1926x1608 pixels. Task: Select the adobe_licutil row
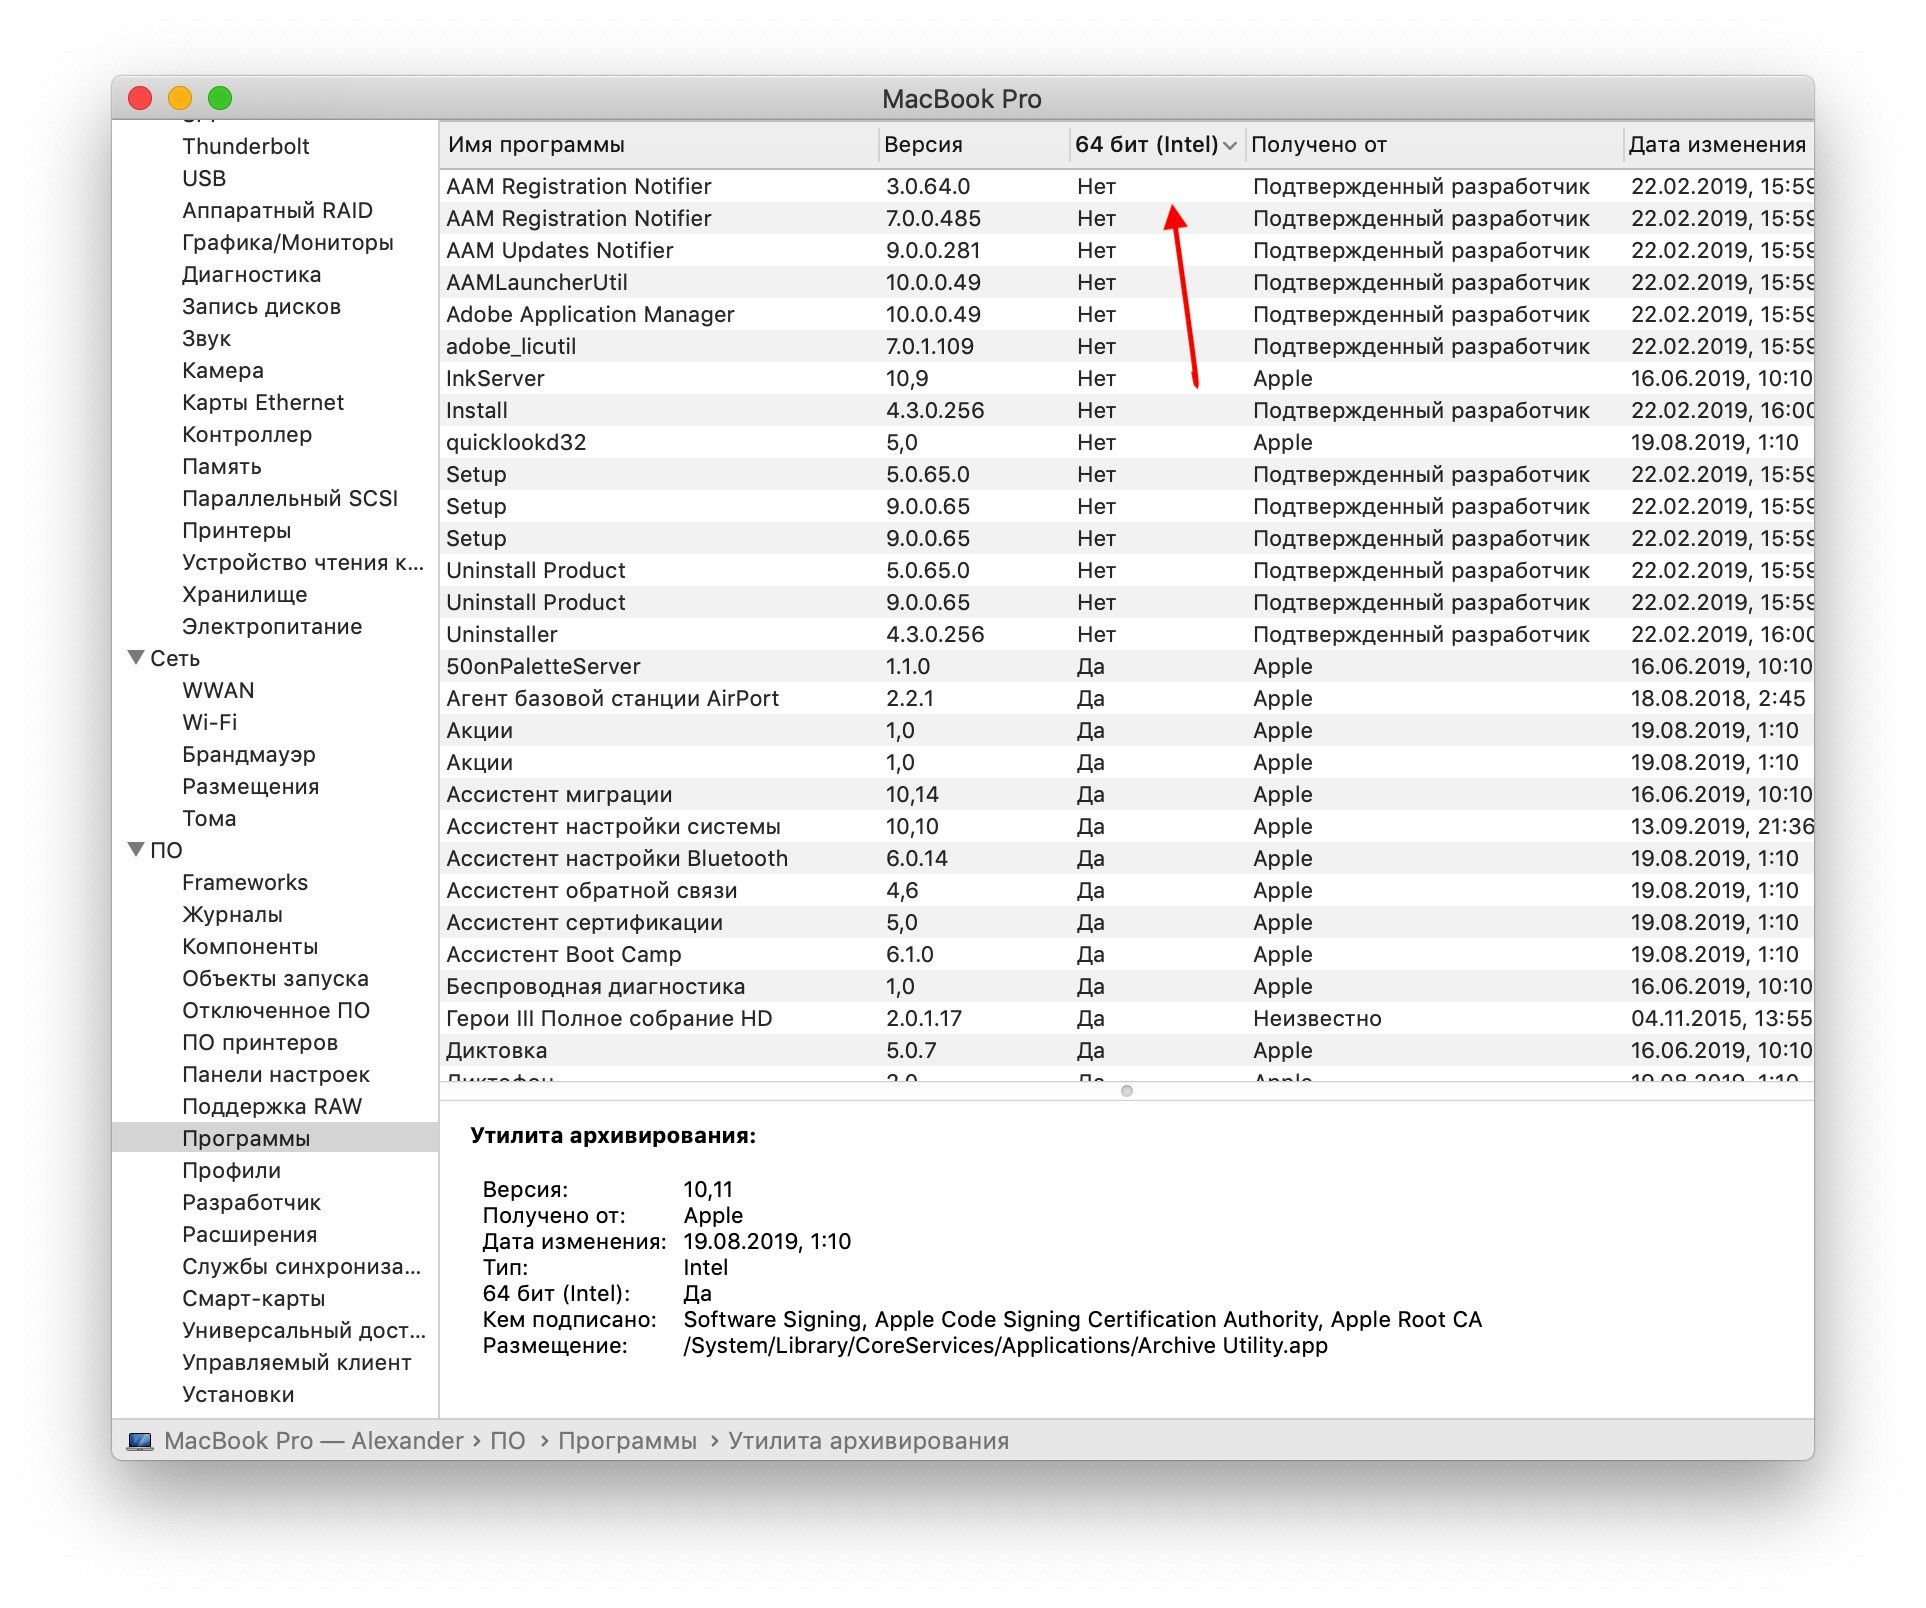(1126, 346)
